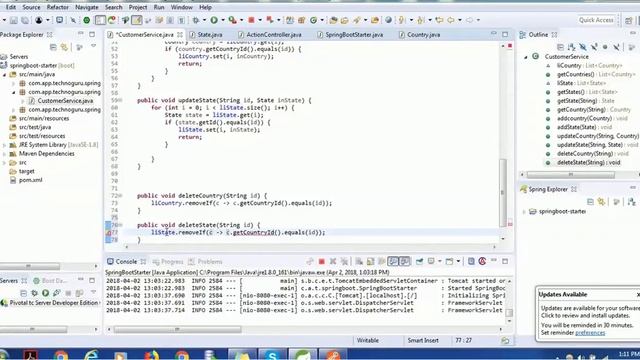Expand JRE System Library node
Viewport: 640px width, 360px height.
(4, 145)
